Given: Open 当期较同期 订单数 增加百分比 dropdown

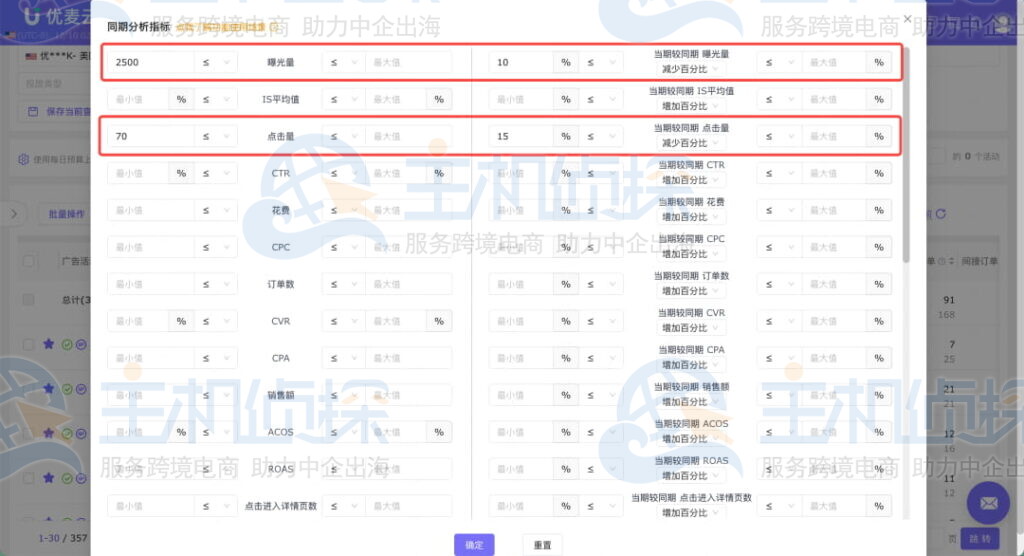Looking at the screenshot, I should point(690,291).
